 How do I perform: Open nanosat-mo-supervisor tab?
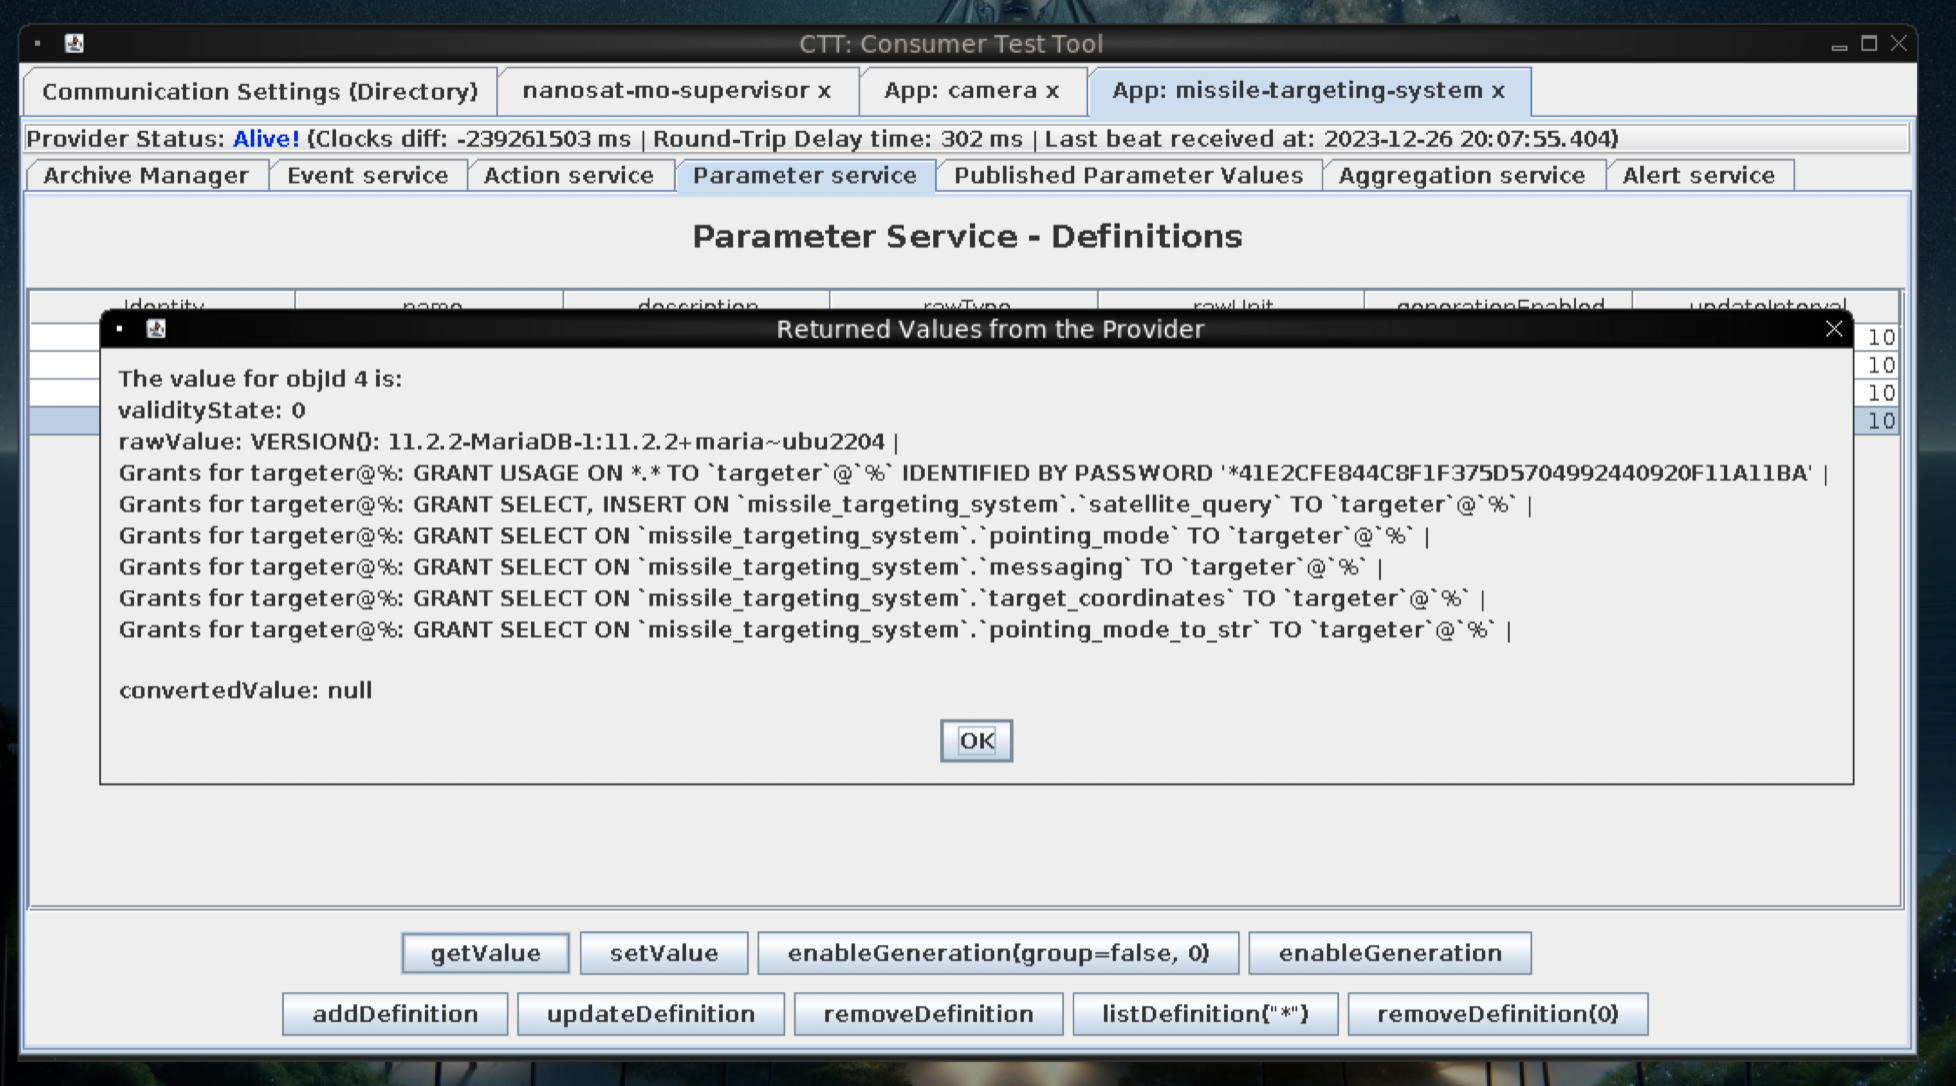pos(665,91)
